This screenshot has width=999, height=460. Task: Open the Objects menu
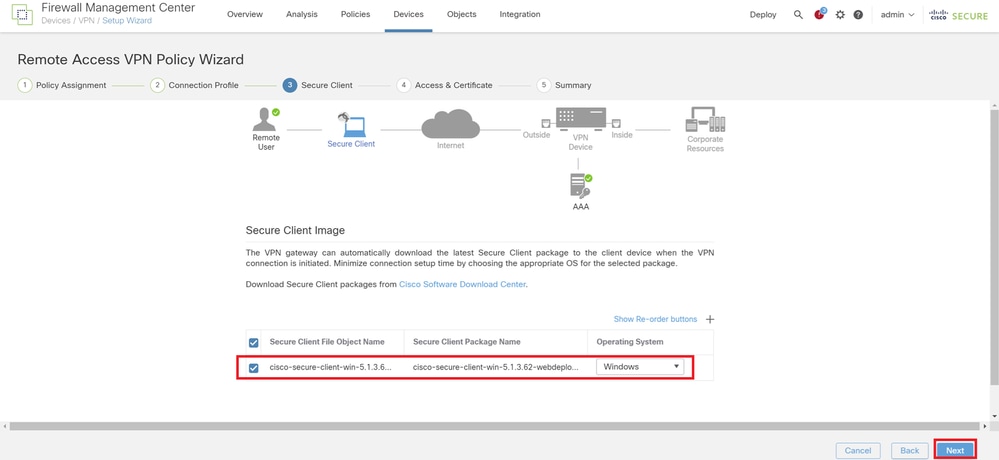tap(462, 14)
